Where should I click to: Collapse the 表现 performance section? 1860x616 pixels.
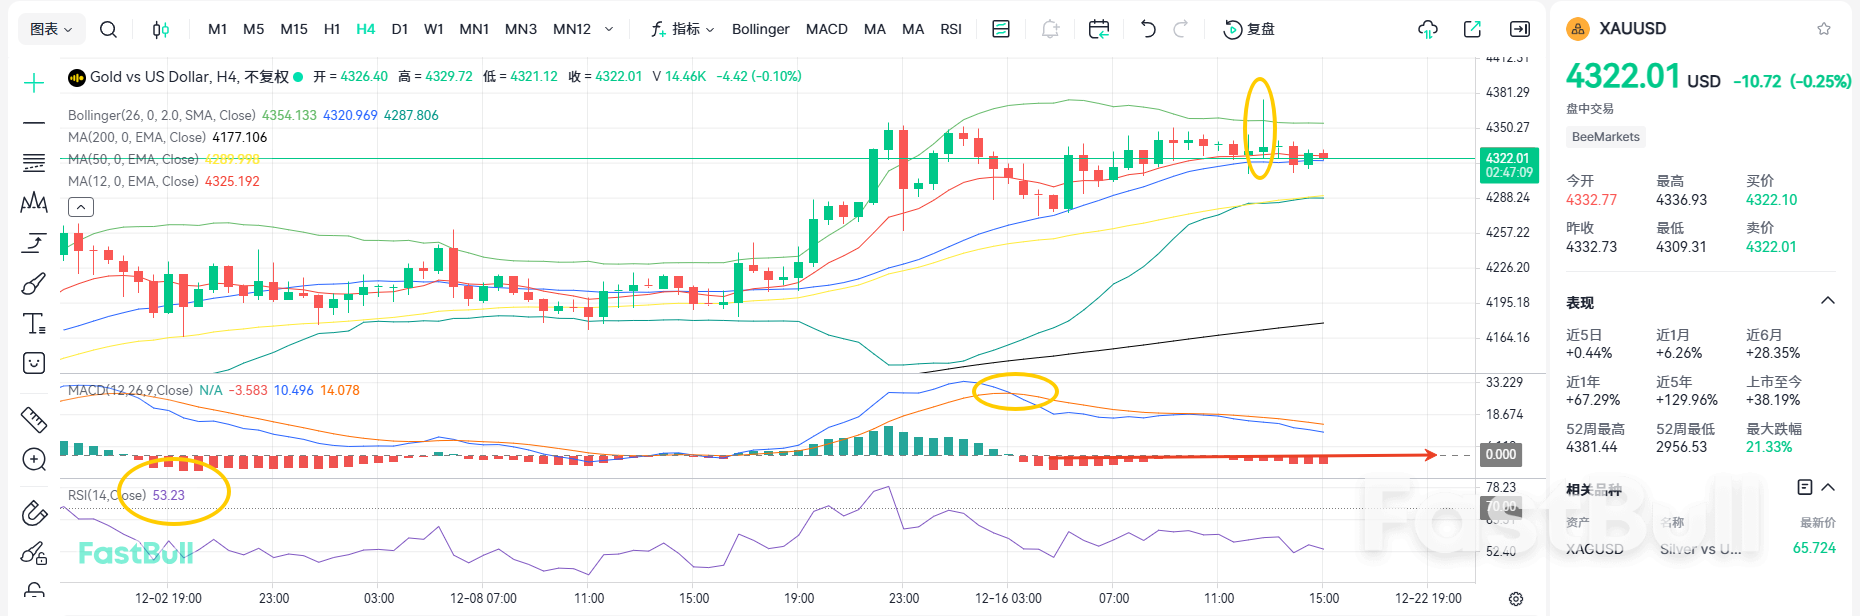point(1828,301)
